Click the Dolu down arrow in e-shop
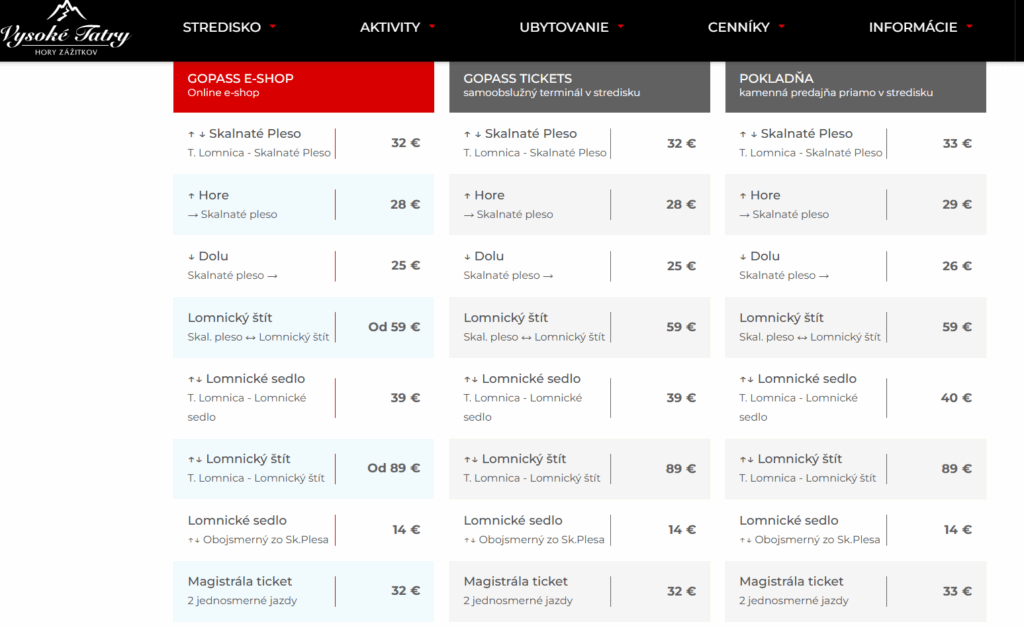Viewport: 1024px width, 626px height. (x=191, y=257)
